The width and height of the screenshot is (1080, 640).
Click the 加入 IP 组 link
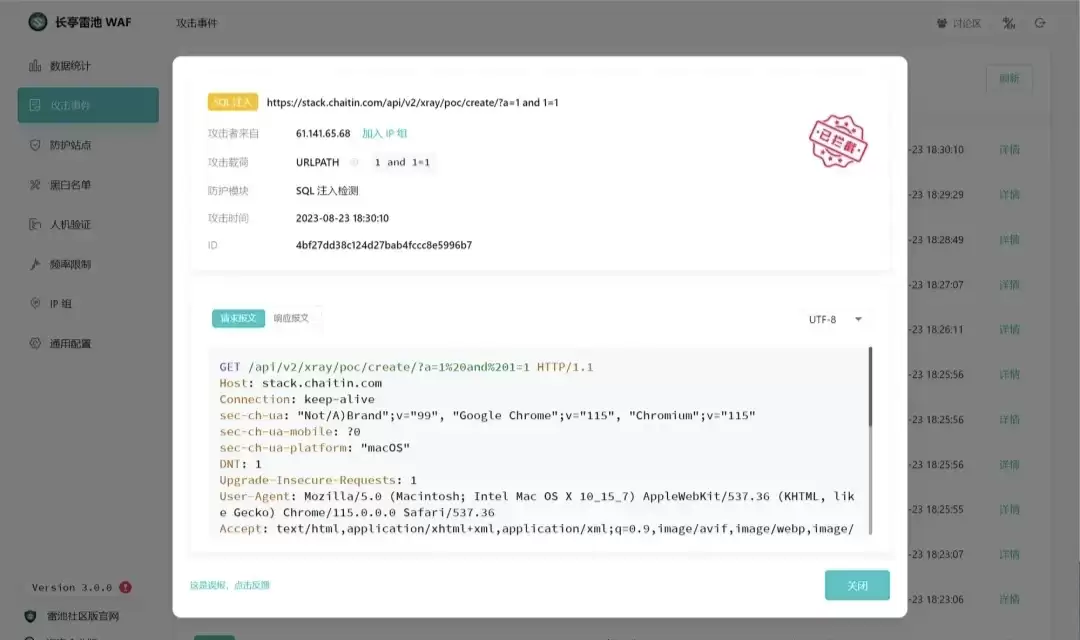(384, 133)
